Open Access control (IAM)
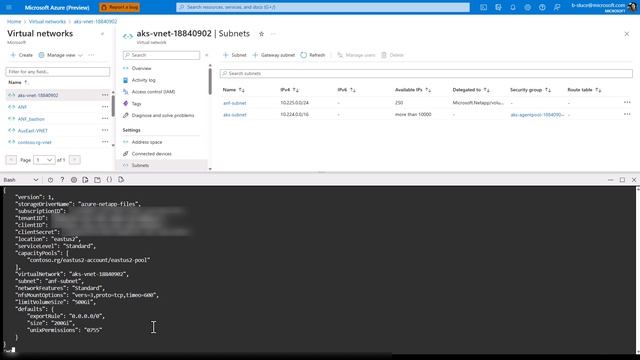Viewport: 640px width, 360px height. (153, 92)
